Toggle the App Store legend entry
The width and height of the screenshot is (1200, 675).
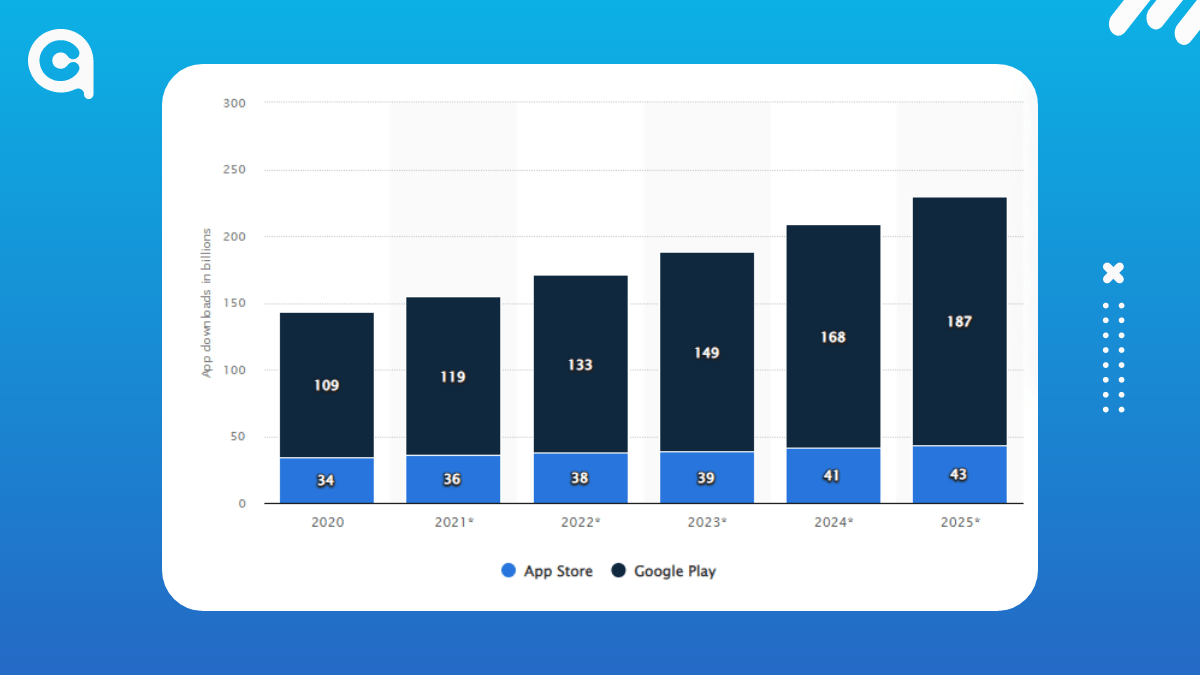point(546,571)
